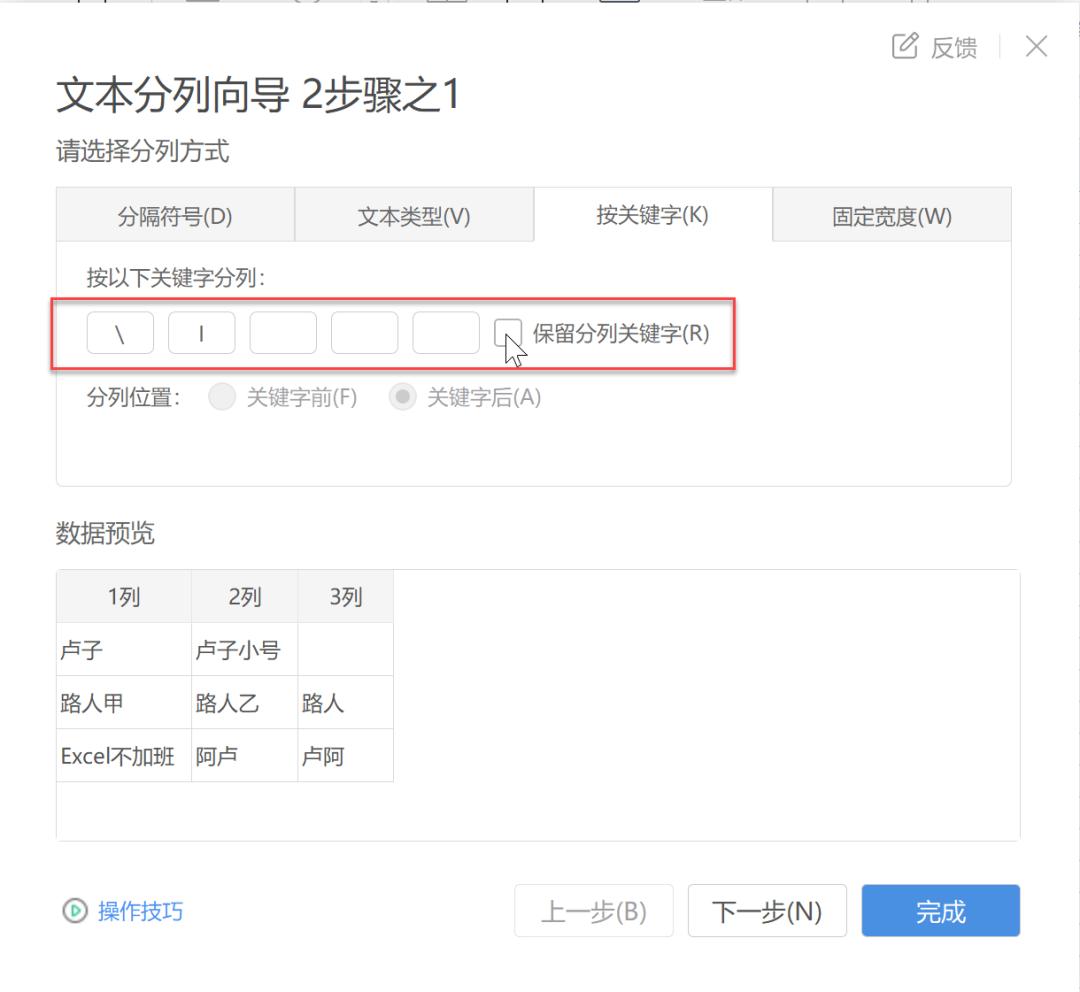Select the 3列 column header in preview

(x=345, y=596)
